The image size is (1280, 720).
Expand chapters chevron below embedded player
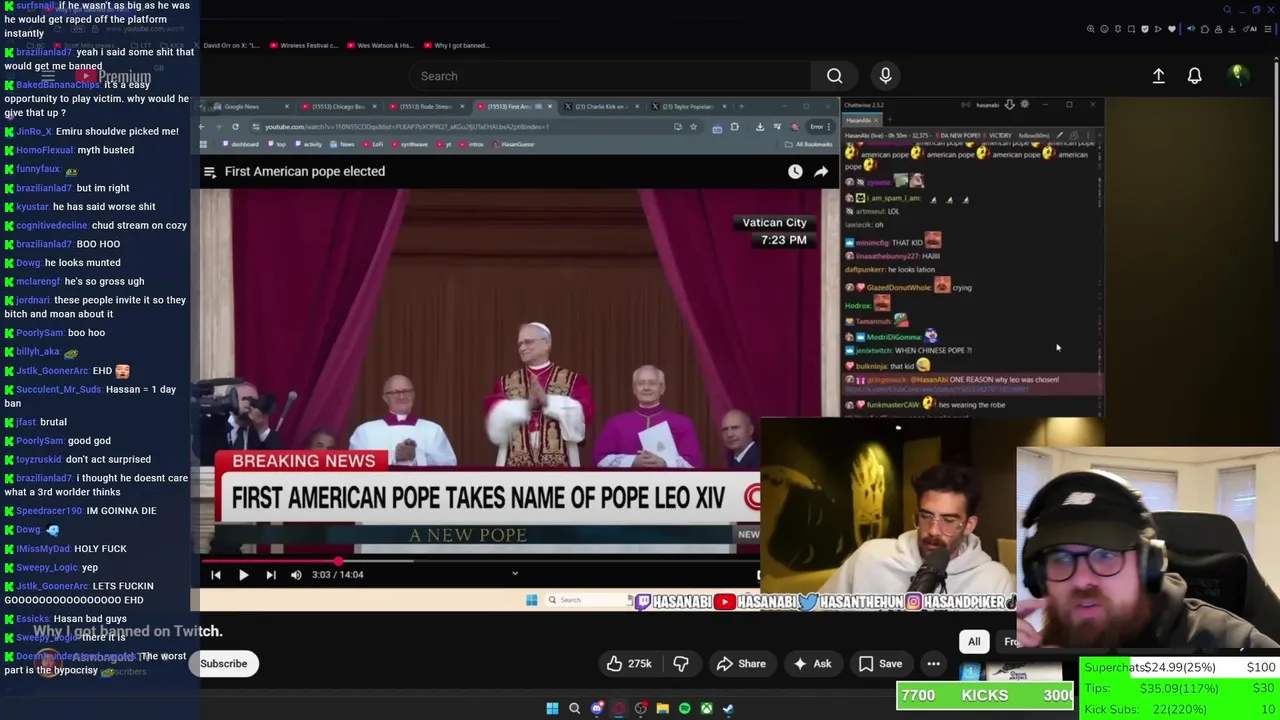[x=515, y=574]
